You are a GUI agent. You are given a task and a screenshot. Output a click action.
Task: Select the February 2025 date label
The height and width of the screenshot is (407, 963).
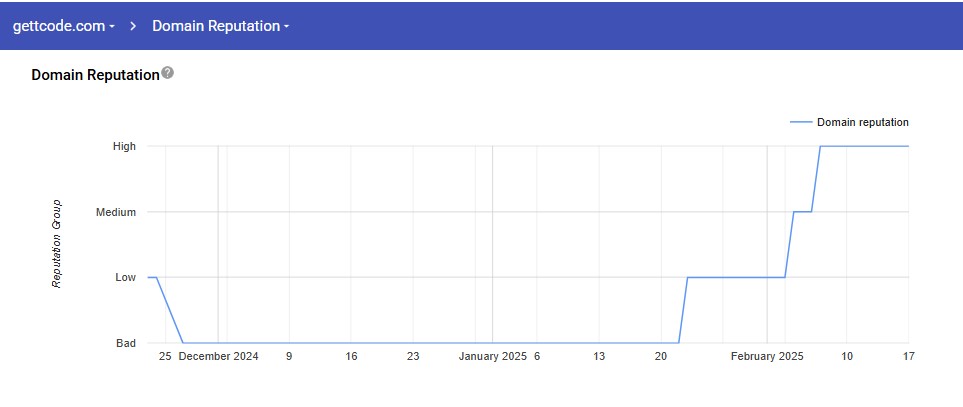click(x=767, y=356)
